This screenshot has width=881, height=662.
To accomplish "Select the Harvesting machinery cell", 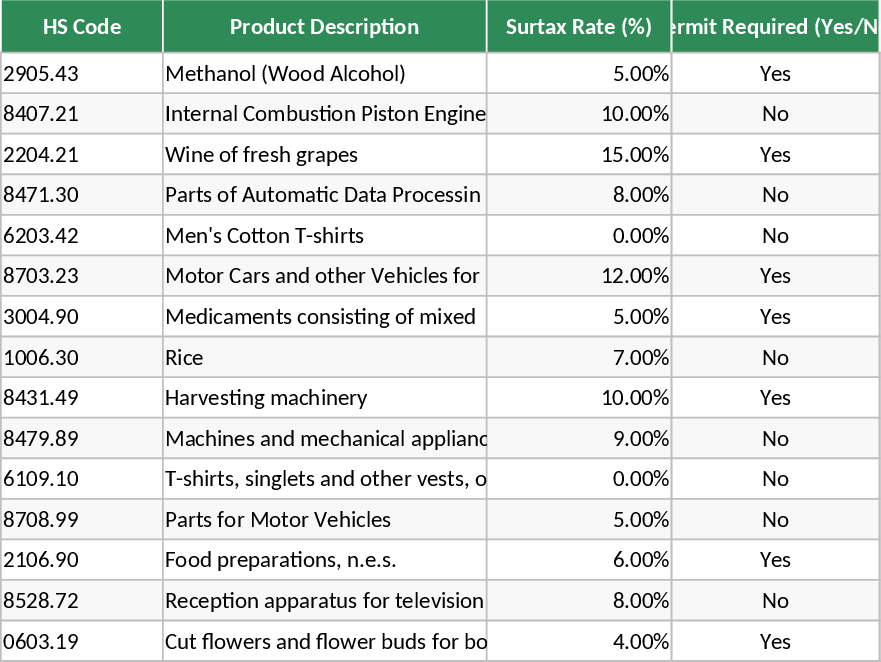I will pos(324,398).
